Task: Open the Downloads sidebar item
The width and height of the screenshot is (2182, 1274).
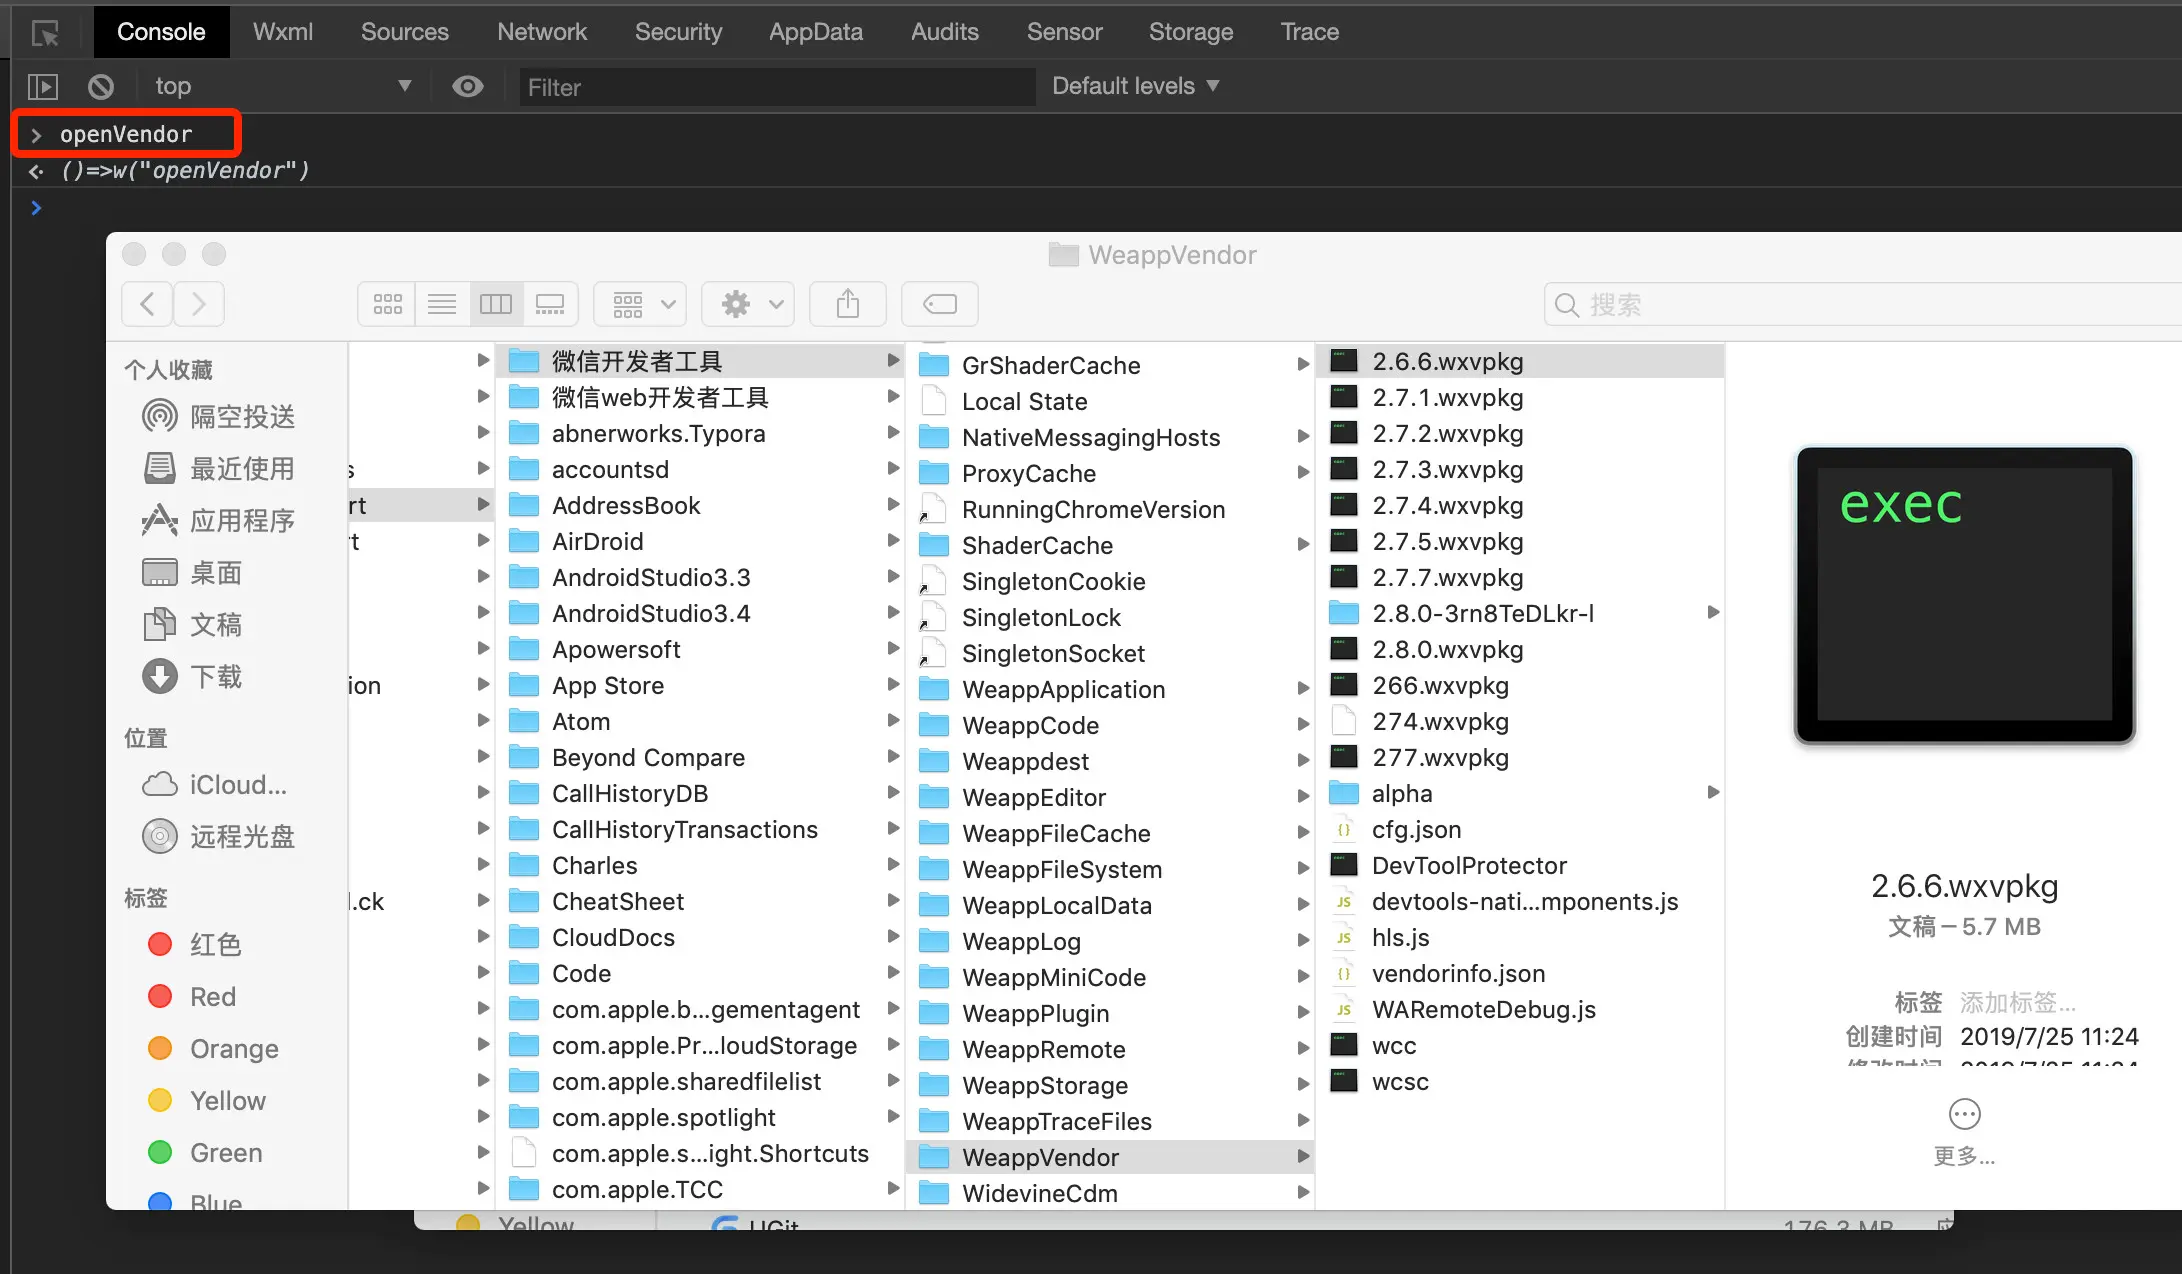Action: [x=215, y=677]
